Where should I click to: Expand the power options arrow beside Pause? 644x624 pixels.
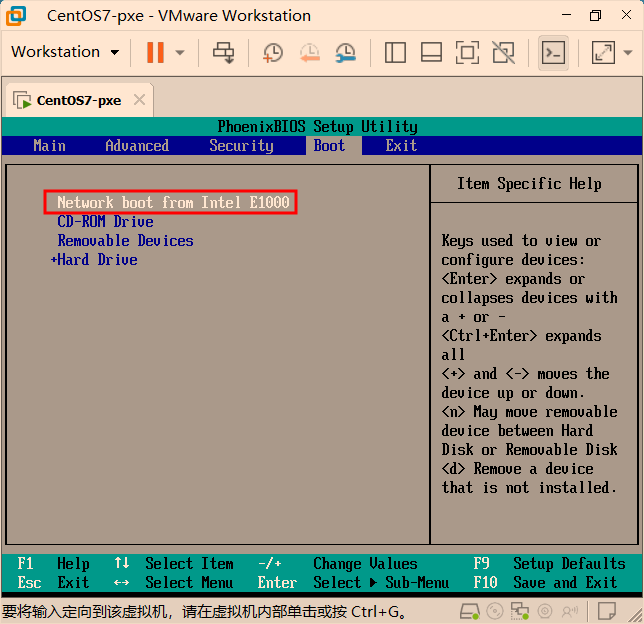180,53
